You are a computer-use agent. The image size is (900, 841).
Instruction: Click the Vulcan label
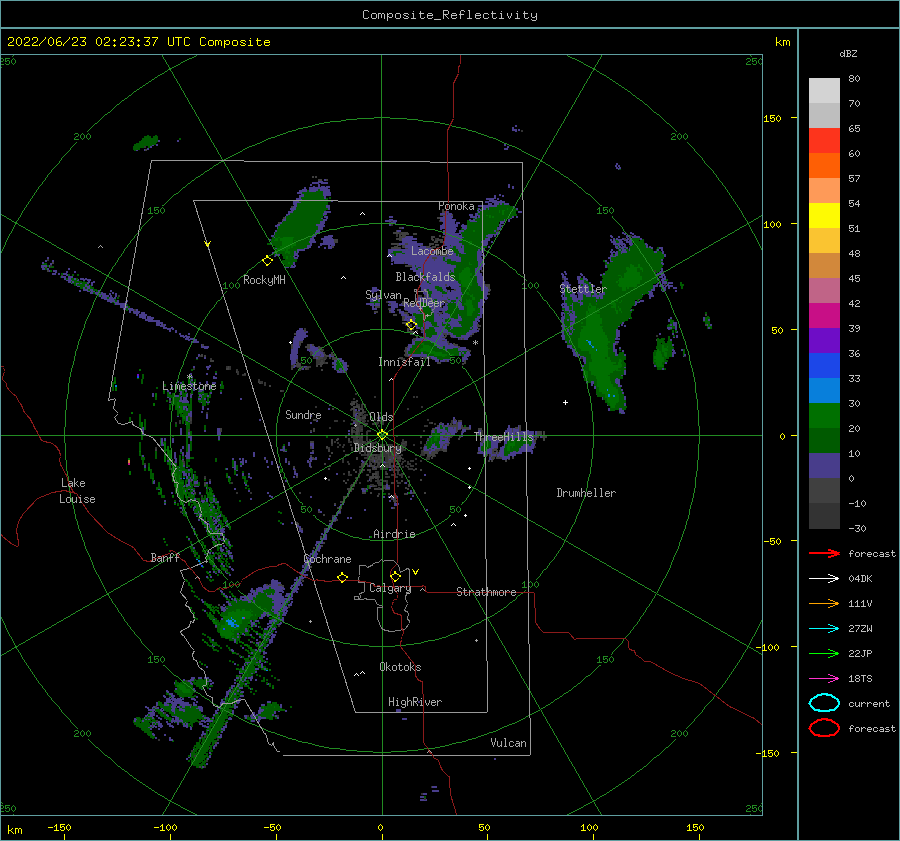point(508,743)
